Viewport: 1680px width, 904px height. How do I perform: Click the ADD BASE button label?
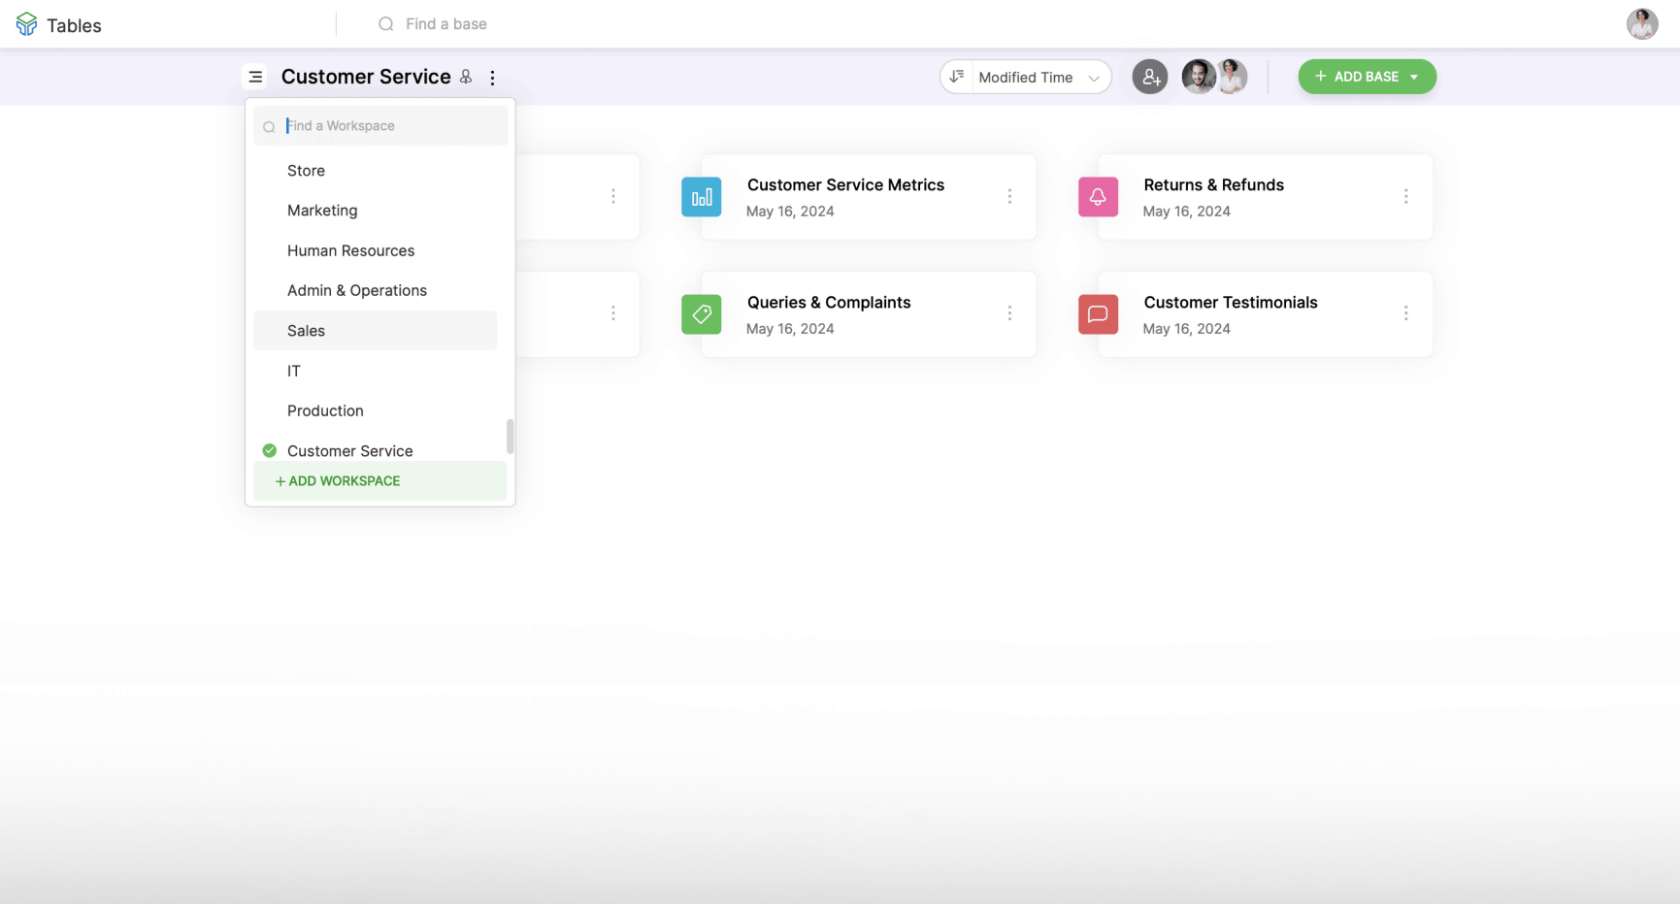click(1366, 77)
